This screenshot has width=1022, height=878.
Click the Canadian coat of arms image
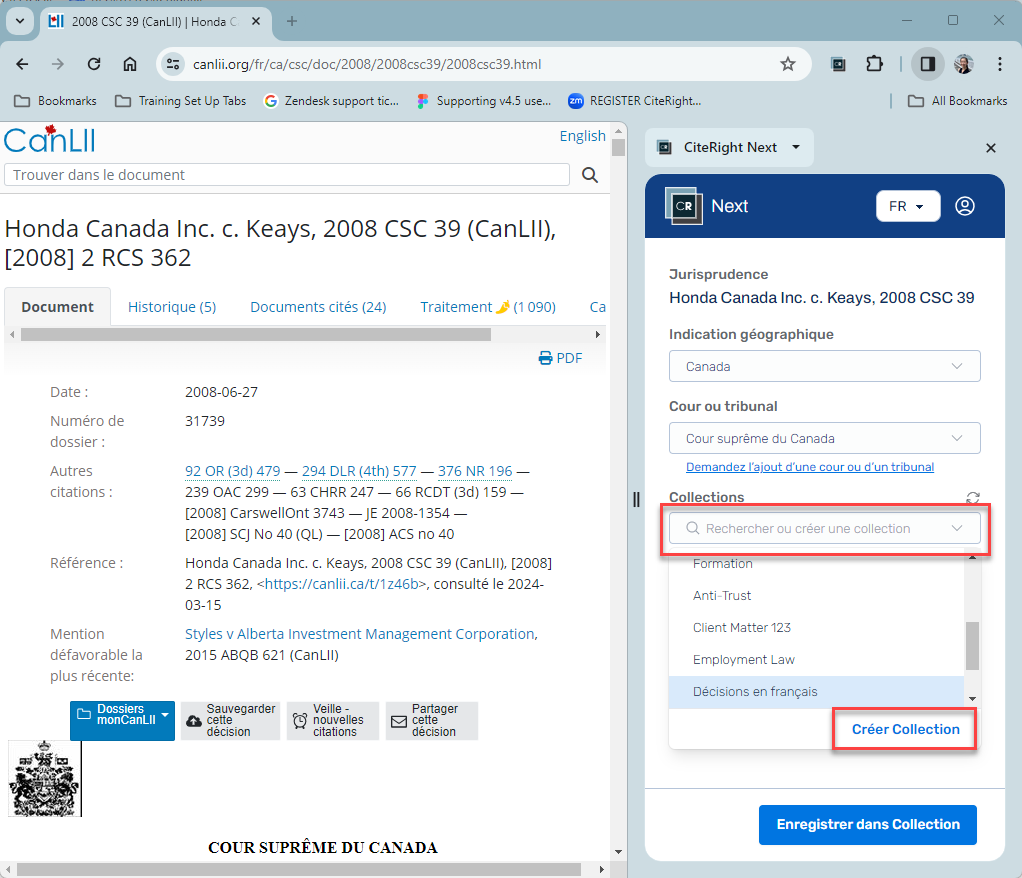pyautogui.click(x=45, y=778)
